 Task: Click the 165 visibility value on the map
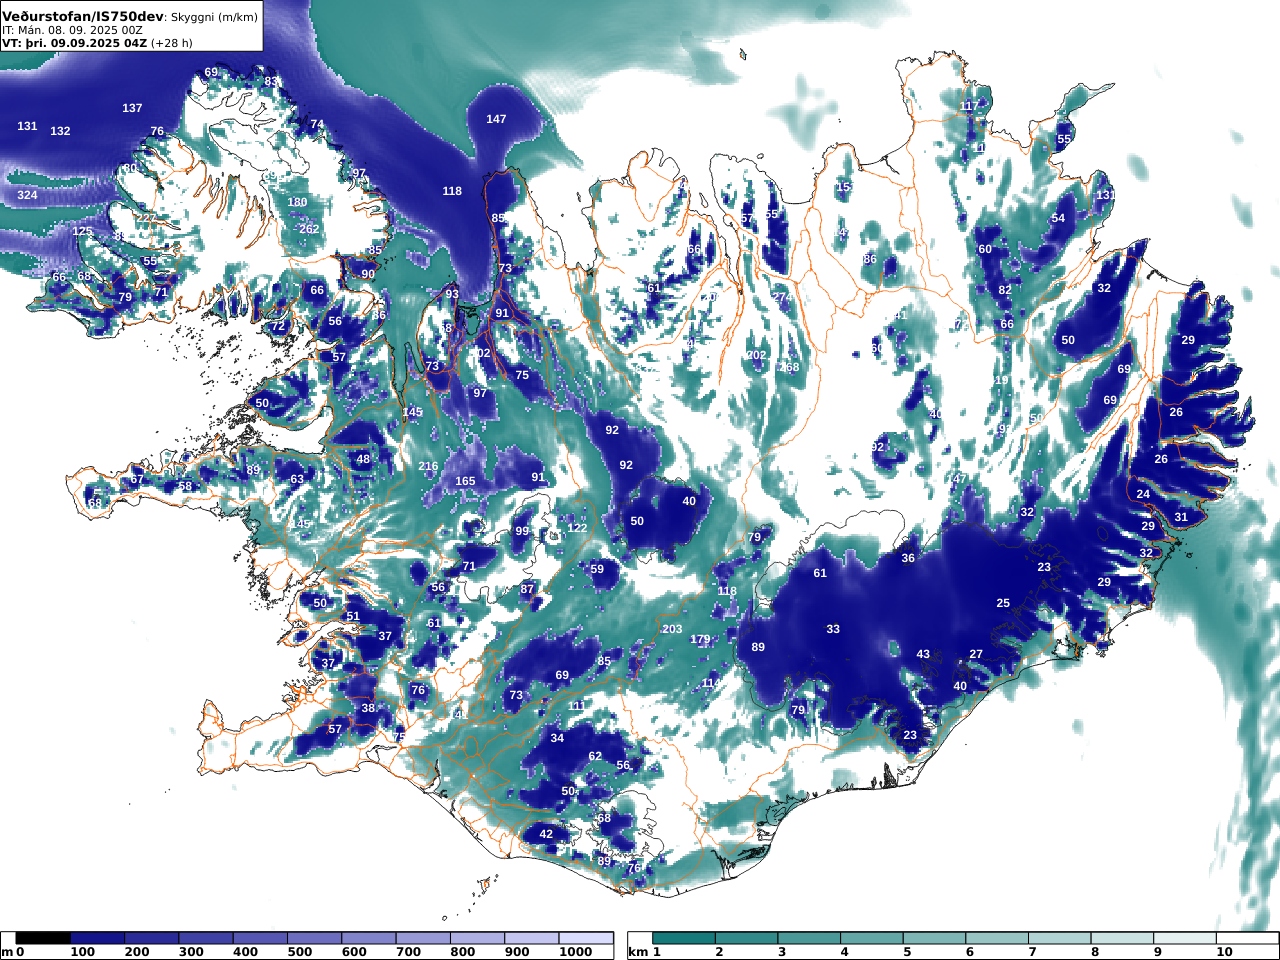pos(465,481)
